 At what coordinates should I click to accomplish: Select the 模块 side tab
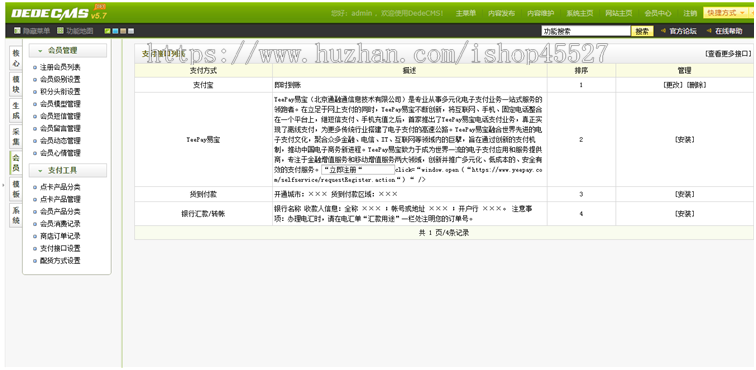coord(16,84)
